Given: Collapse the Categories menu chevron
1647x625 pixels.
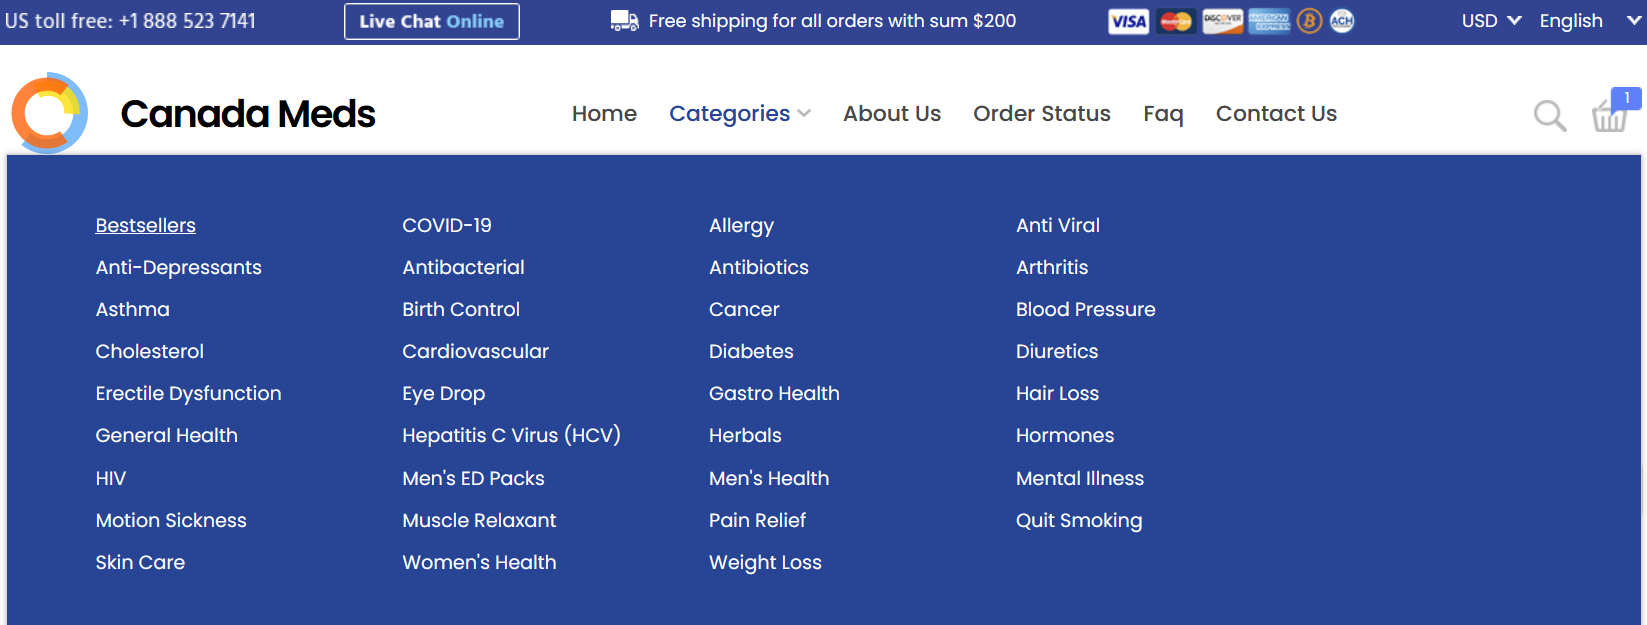Looking at the screenshot, I should 805,114.
